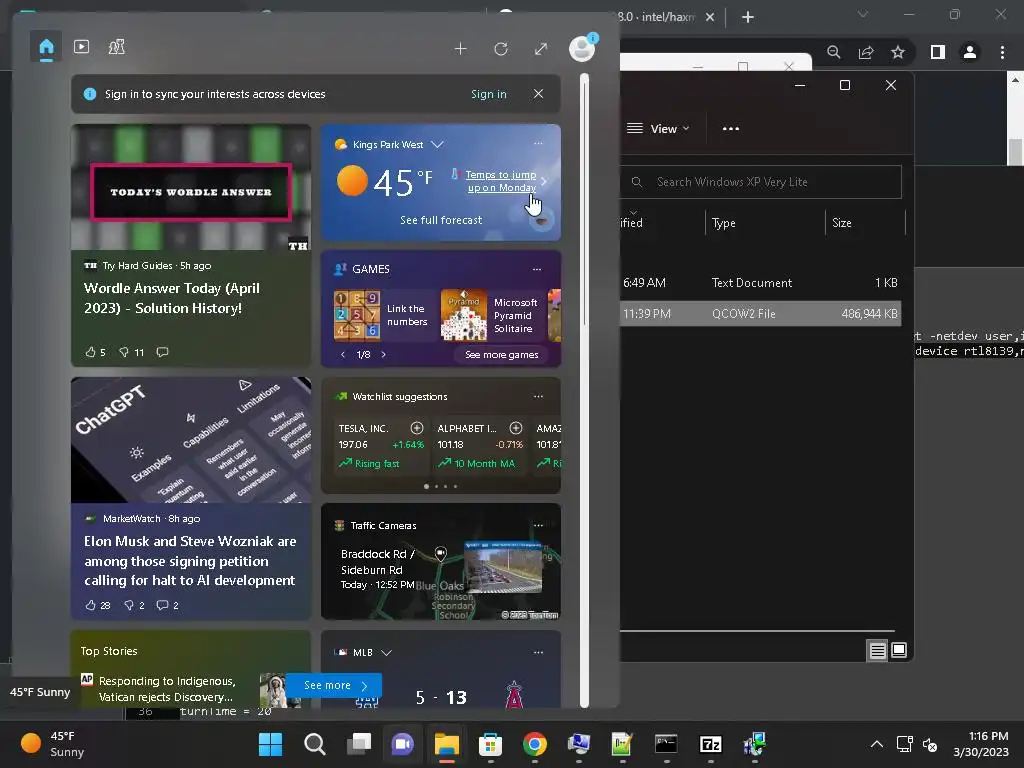Open the widgets profile avatar
The image size is (1024, 768).
tap(581, 48)
